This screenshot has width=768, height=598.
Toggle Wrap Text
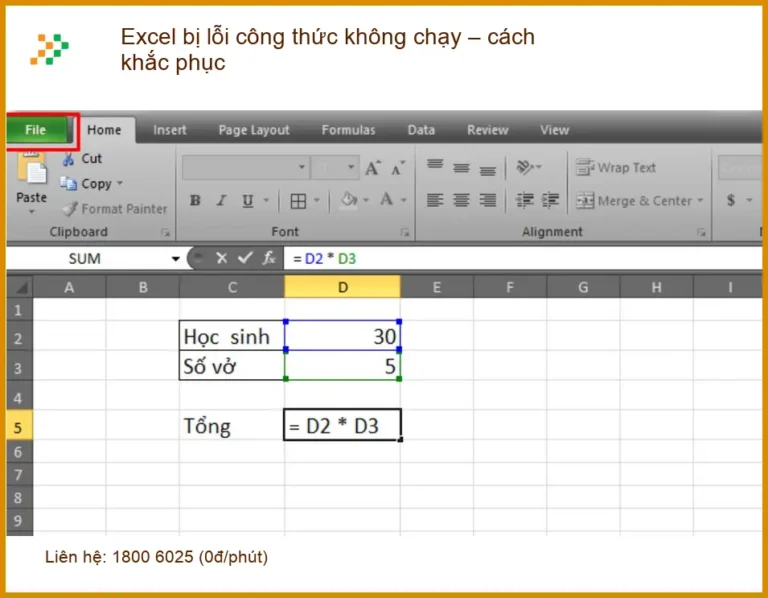[616, 167]
